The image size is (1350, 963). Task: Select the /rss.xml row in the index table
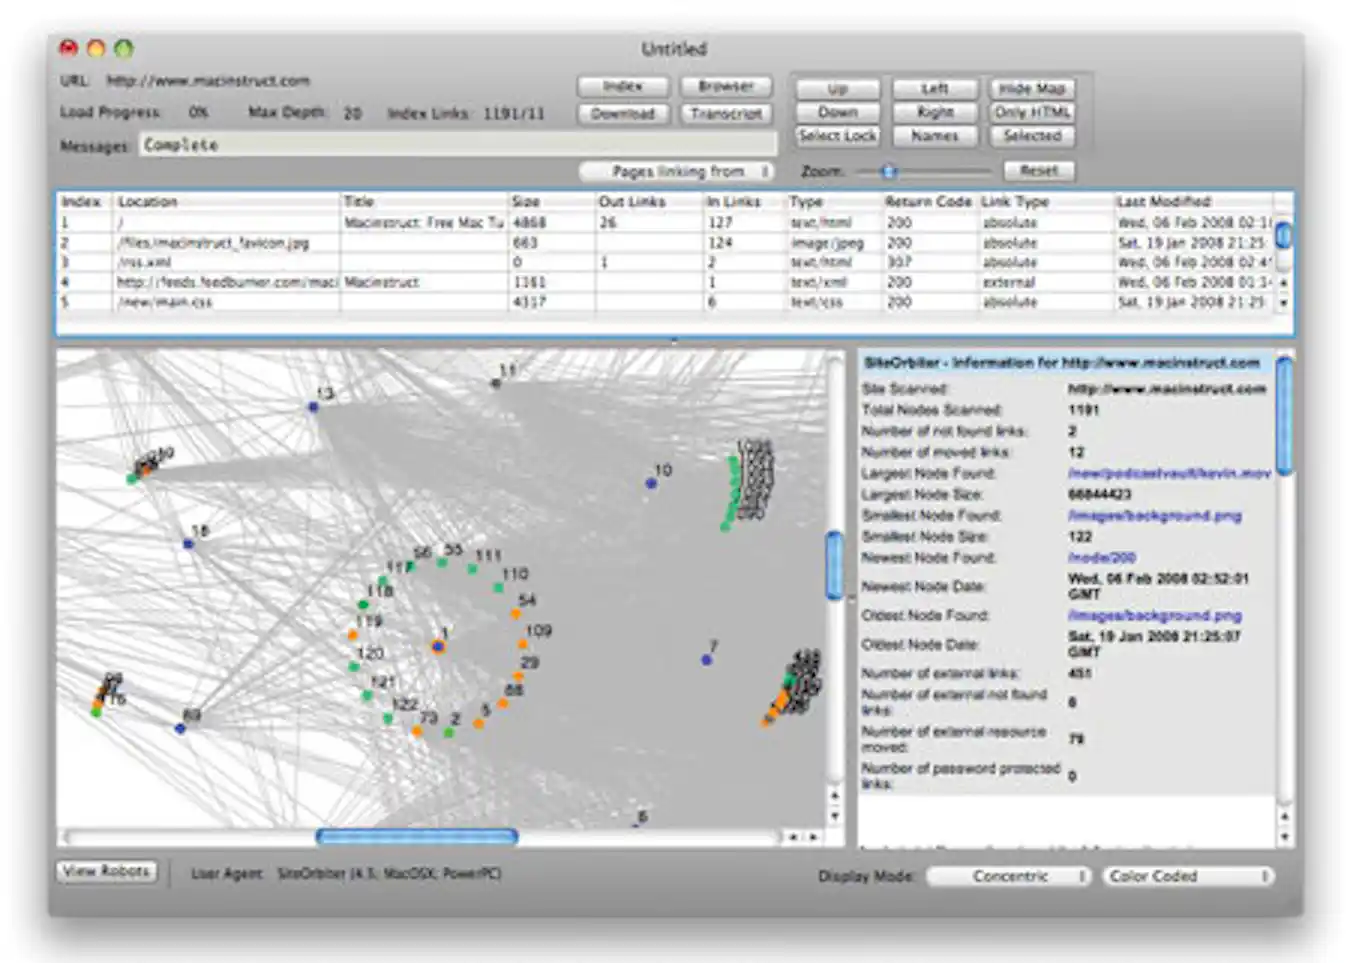pos(300,262)
